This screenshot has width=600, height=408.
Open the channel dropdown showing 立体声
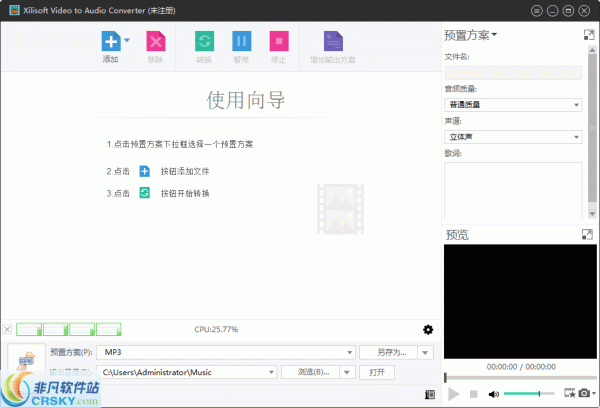[513, 137]
